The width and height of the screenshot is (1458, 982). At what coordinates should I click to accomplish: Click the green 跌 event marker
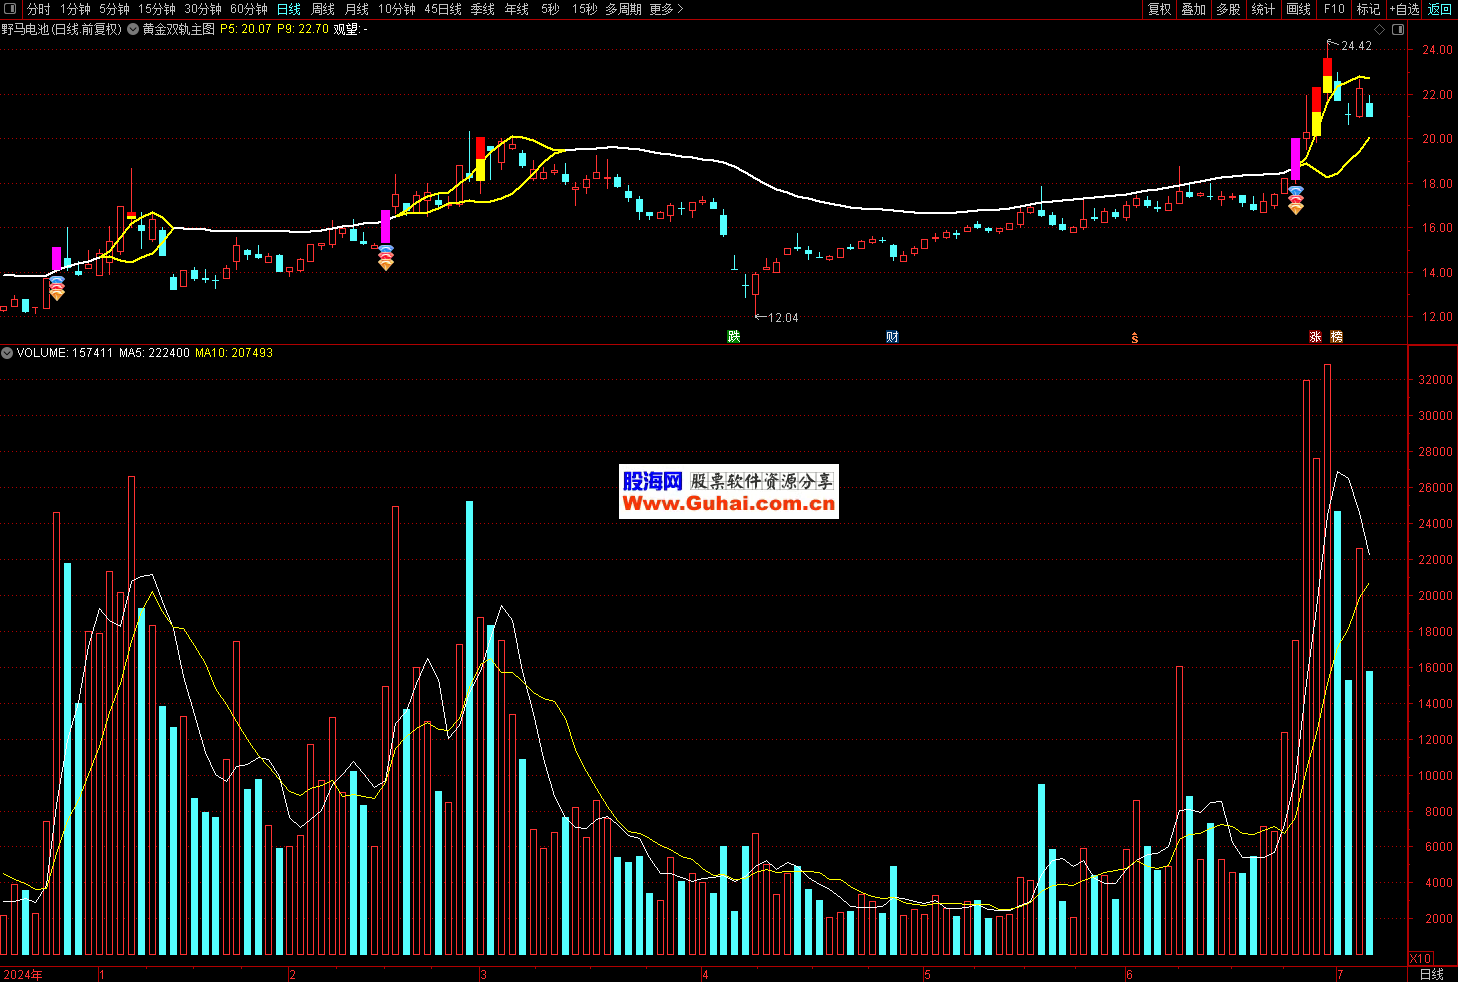coord(734,337)
